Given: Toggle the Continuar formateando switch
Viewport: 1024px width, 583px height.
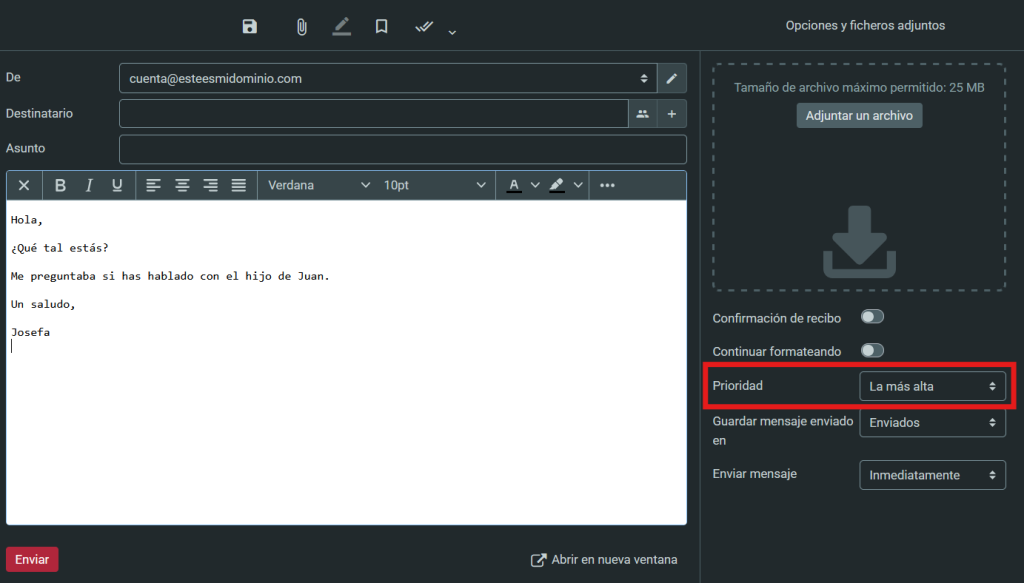Looking at the screenshot, I should 872,351.
